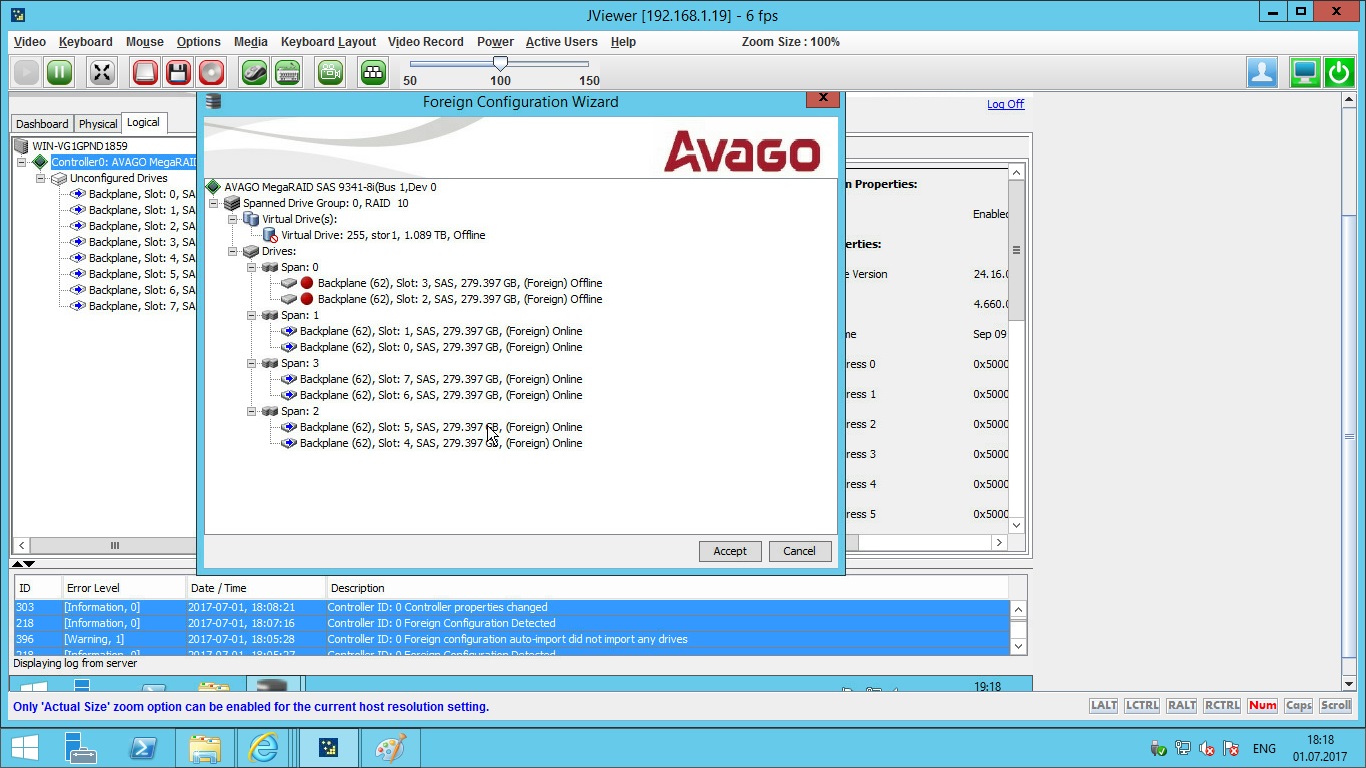1366x768 pixels.
Task: Click the green server power icon
Action: point(1339,72)
